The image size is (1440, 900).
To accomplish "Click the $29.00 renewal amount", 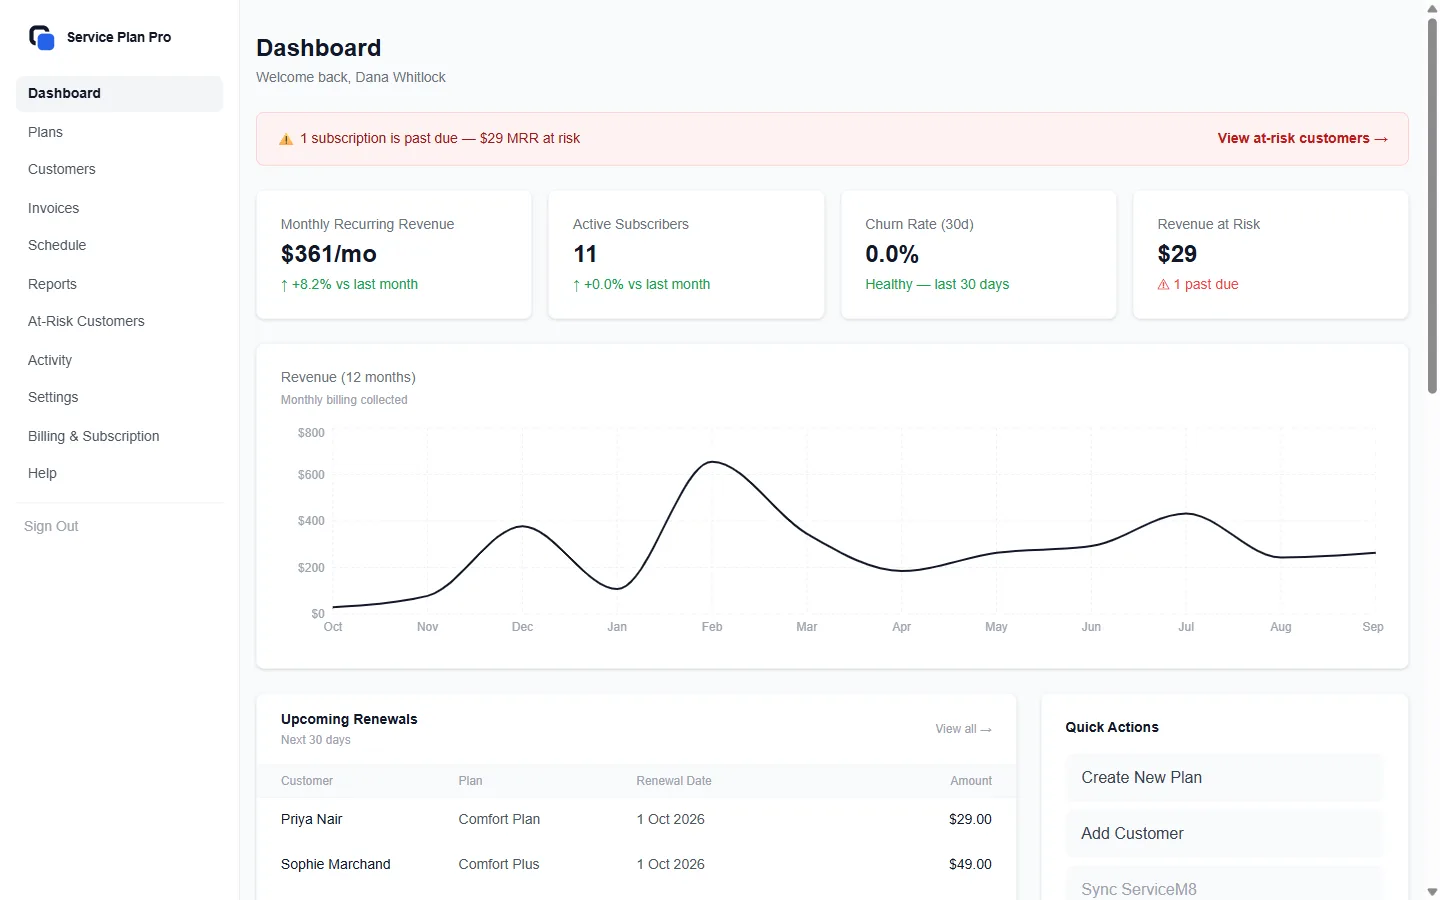I will tap(970, 820).
